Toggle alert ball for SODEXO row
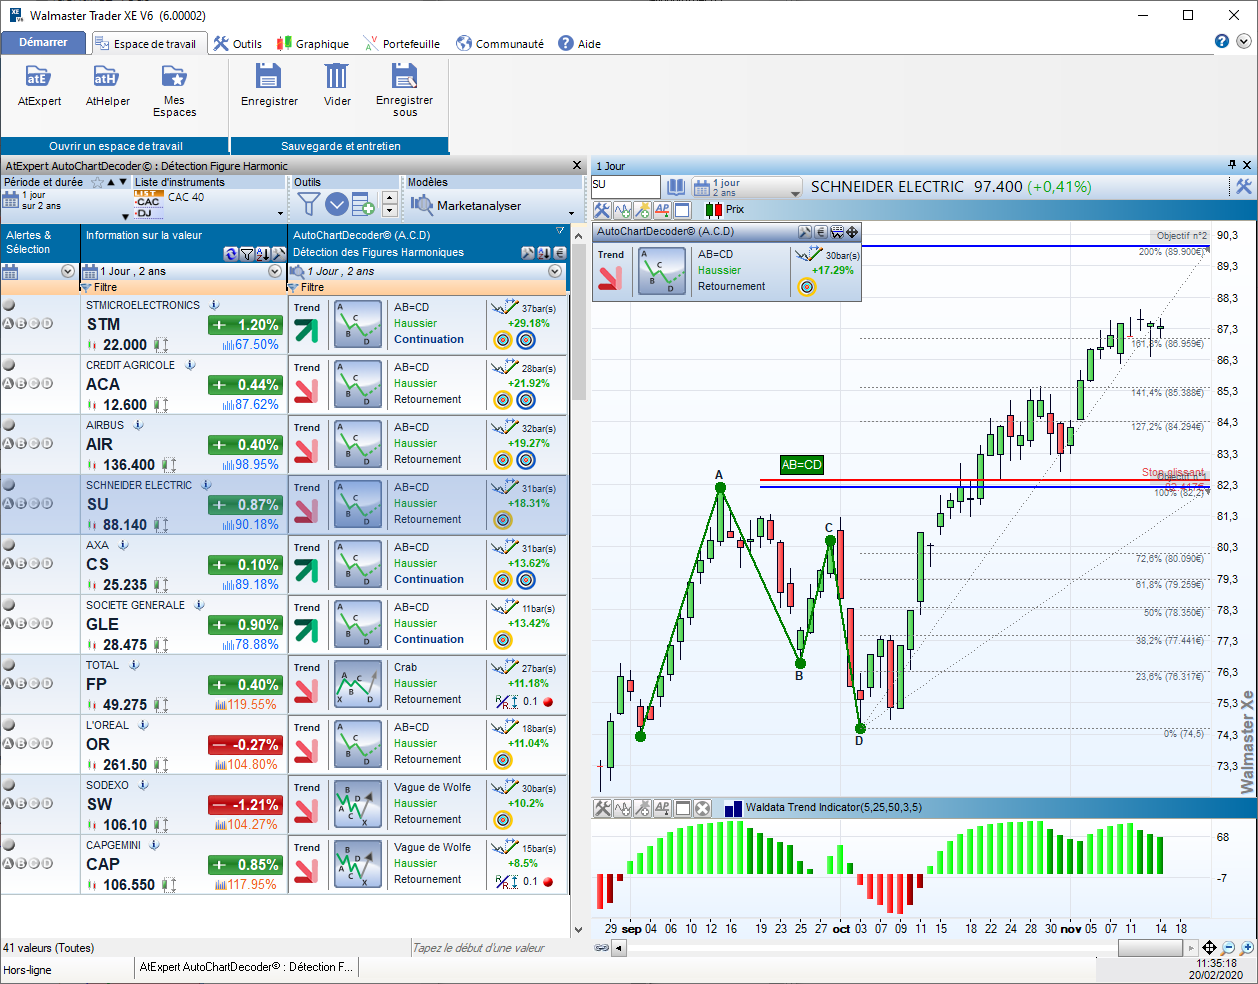1258x984 pixels. [x=9, y=785]
